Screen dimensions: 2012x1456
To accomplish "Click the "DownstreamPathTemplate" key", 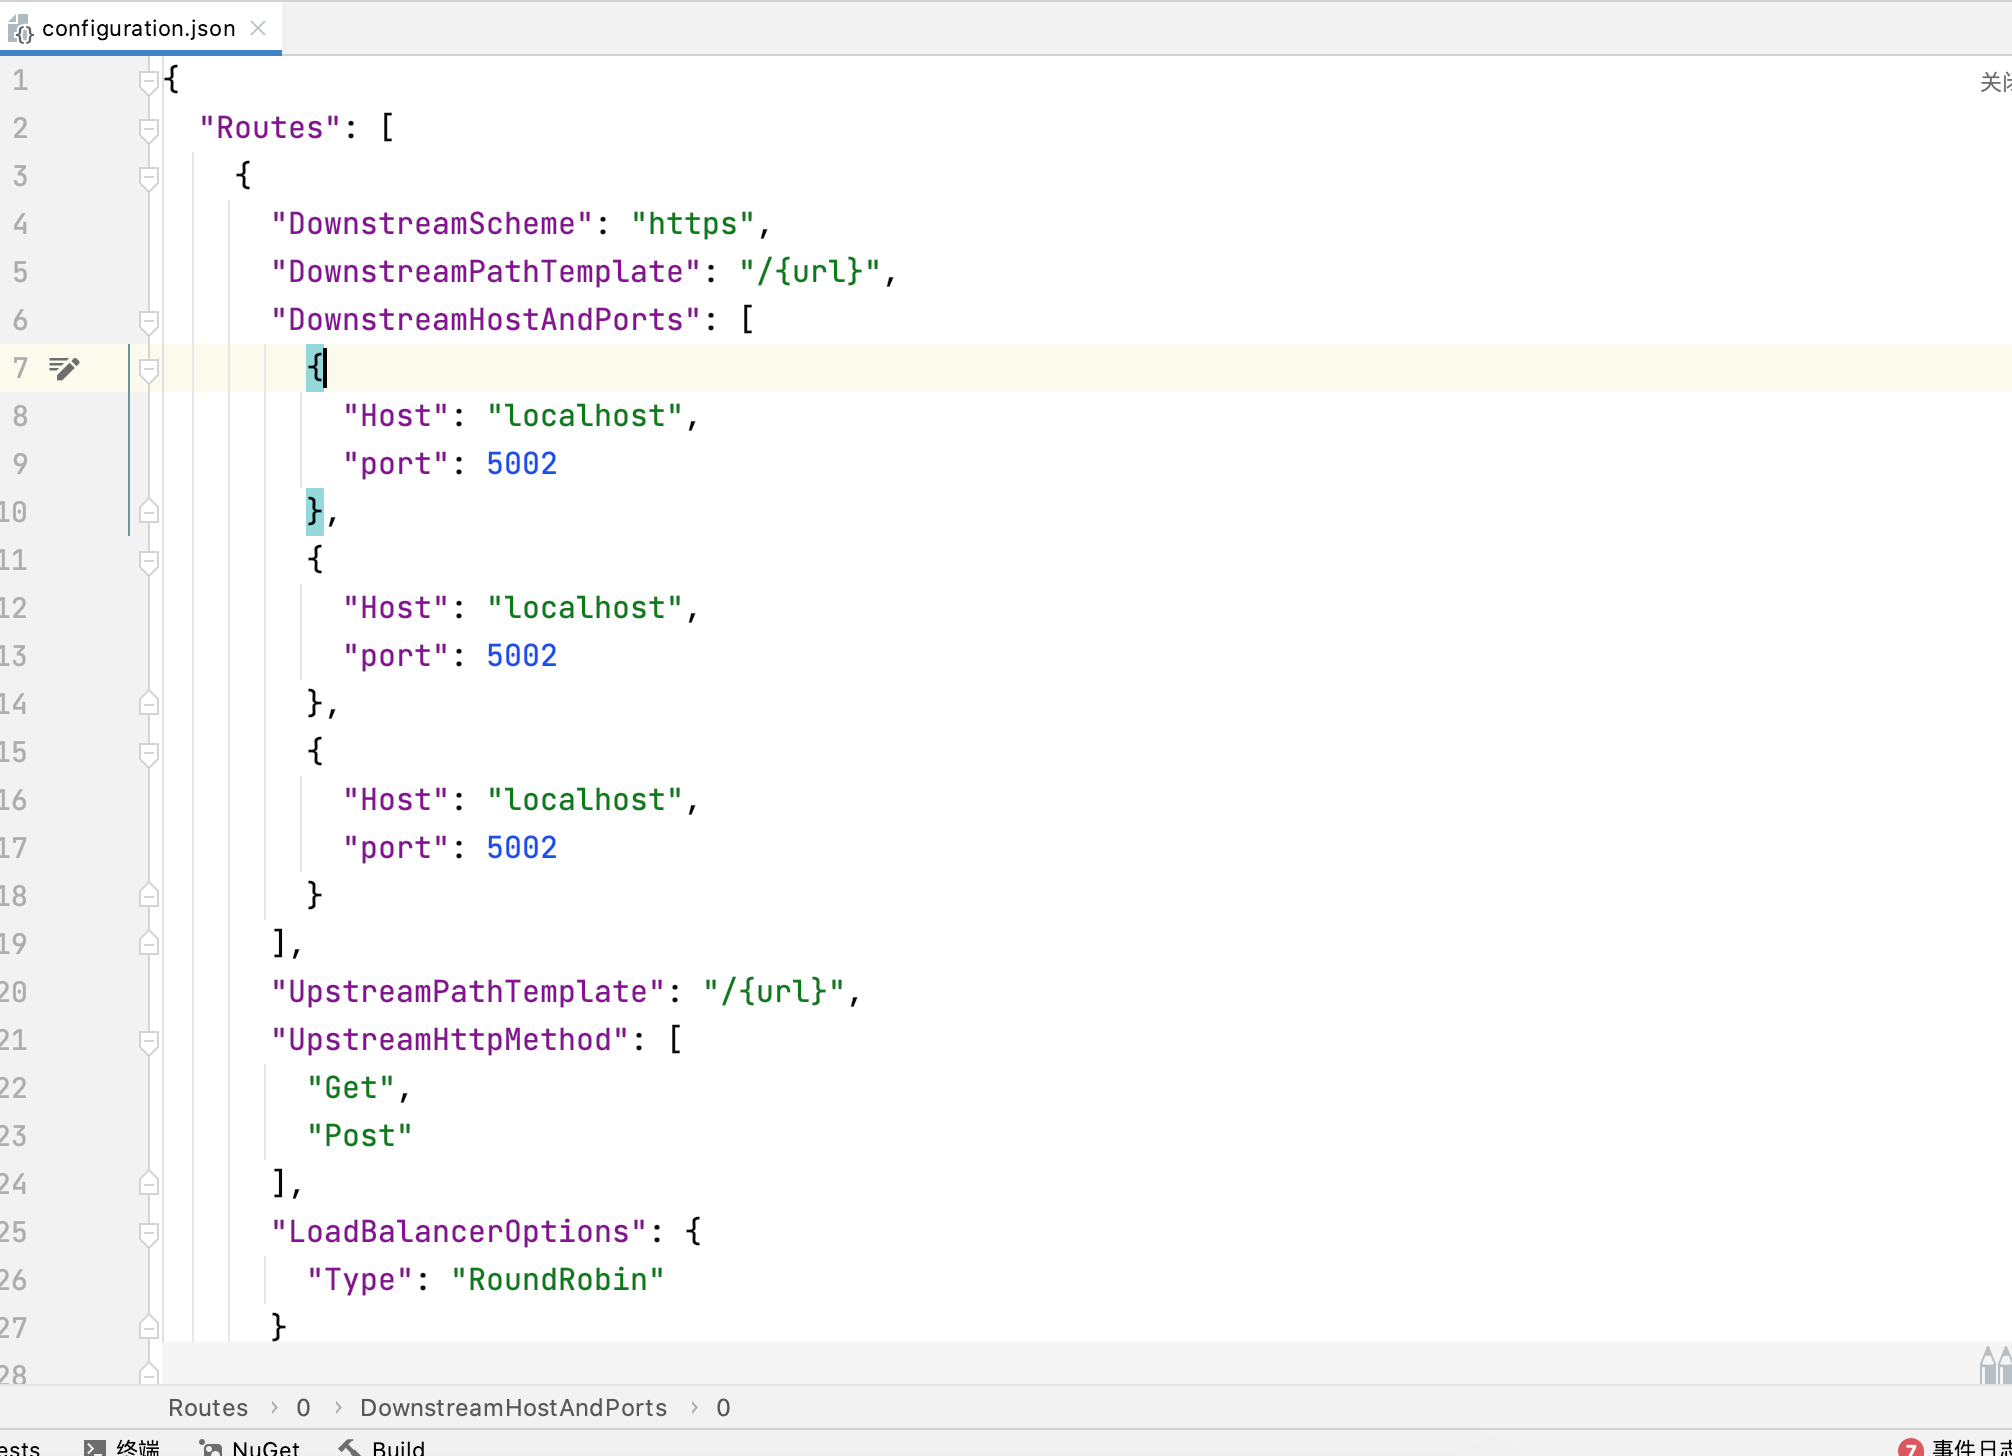I will click(x=487, y=272).
